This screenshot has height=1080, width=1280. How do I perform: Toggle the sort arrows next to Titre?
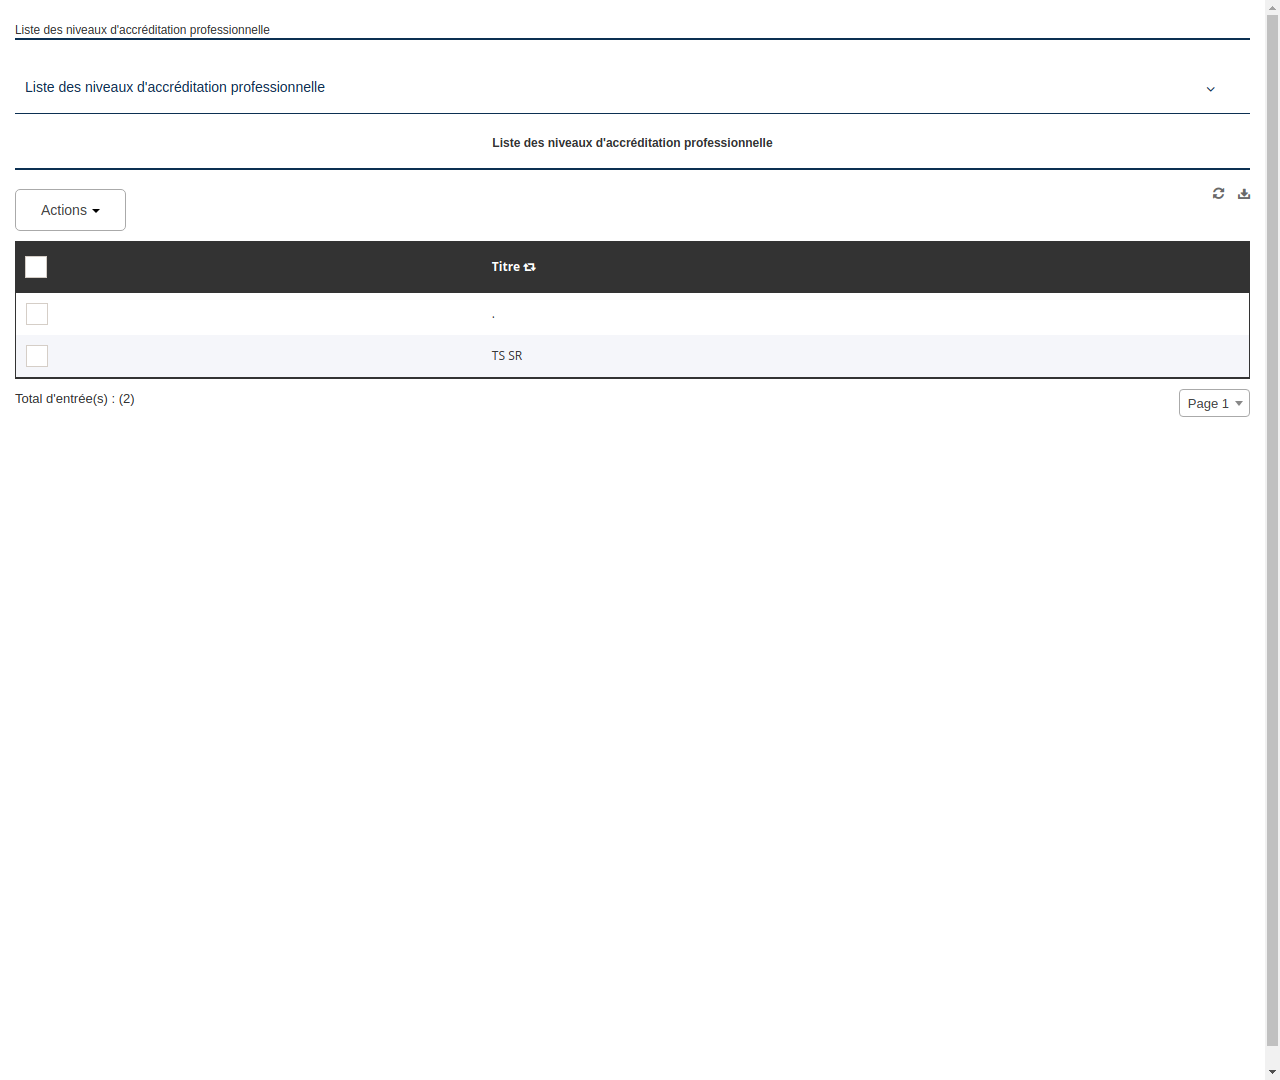point(529,267)
